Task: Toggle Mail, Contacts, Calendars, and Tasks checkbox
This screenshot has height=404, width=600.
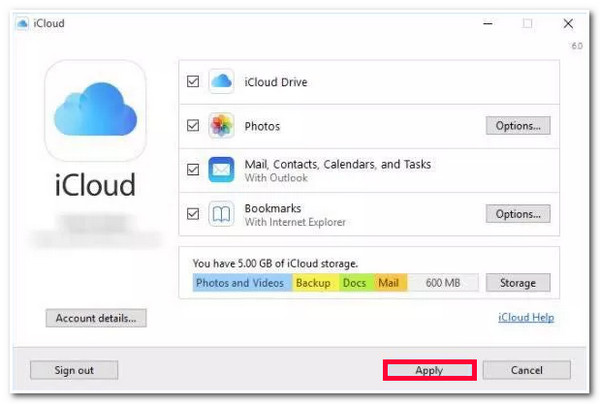Action: 193,169
